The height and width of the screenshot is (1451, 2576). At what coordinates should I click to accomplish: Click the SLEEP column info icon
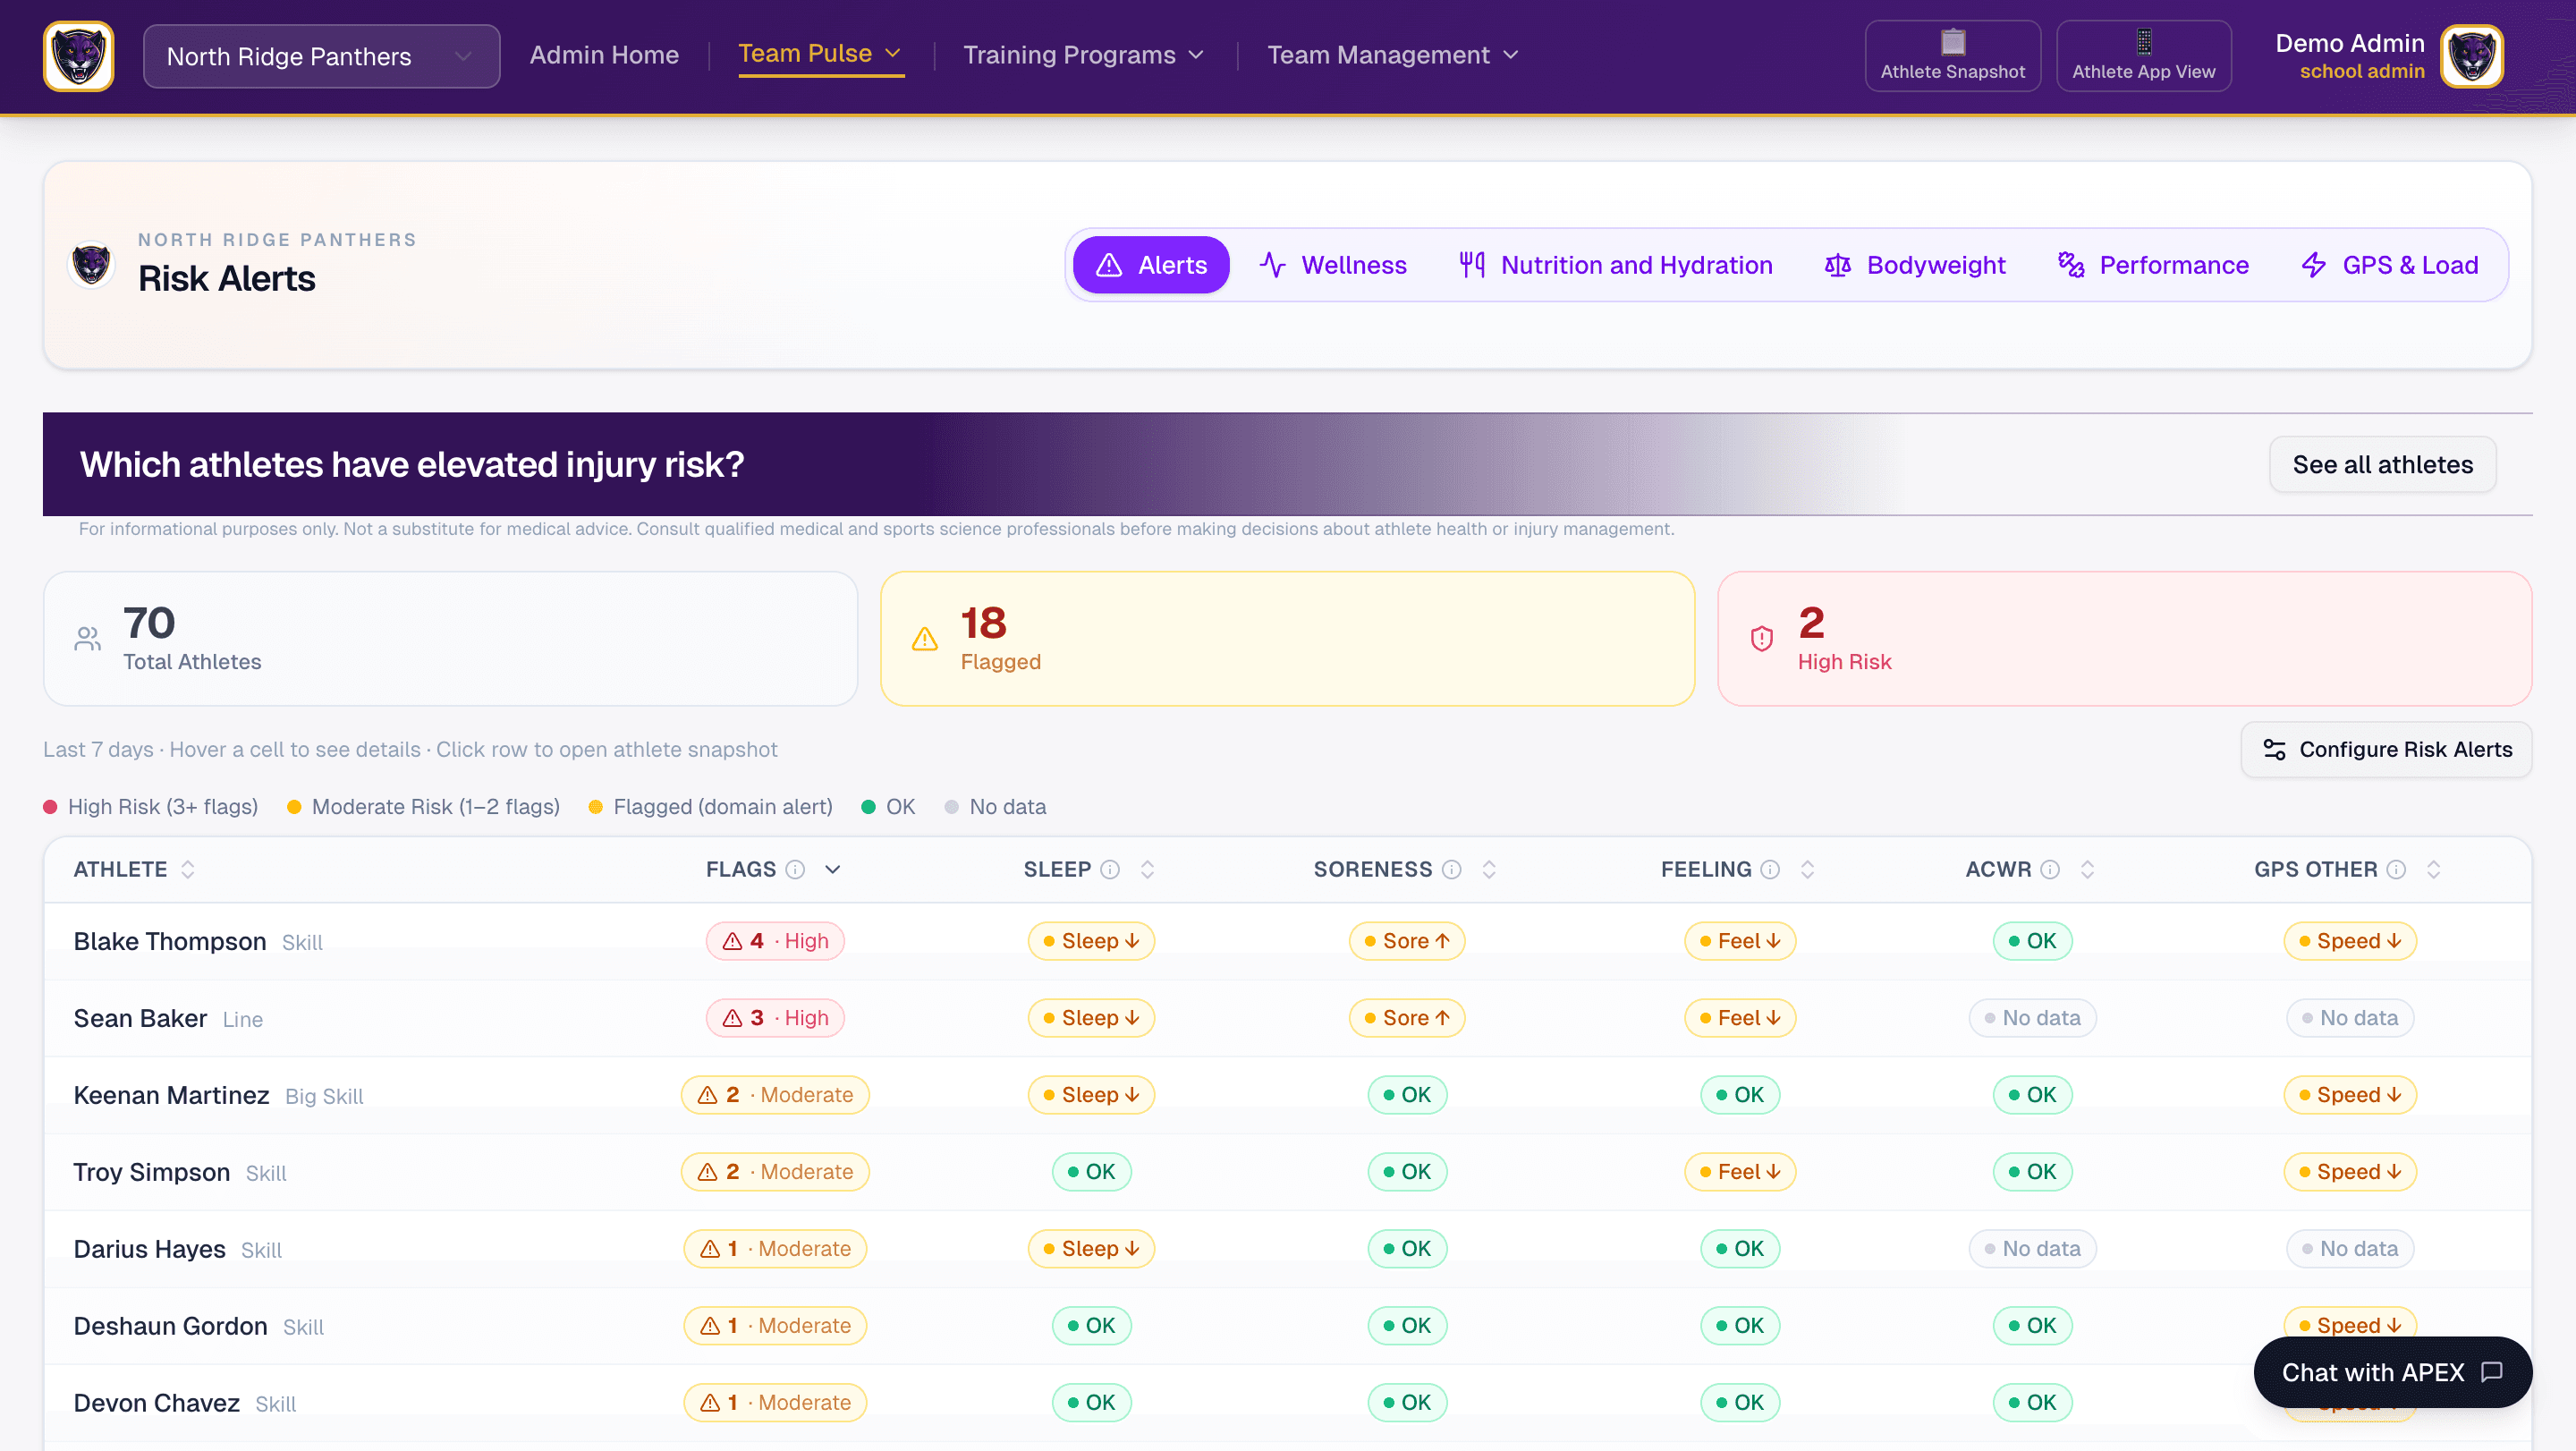click(x=1110, y=869)
